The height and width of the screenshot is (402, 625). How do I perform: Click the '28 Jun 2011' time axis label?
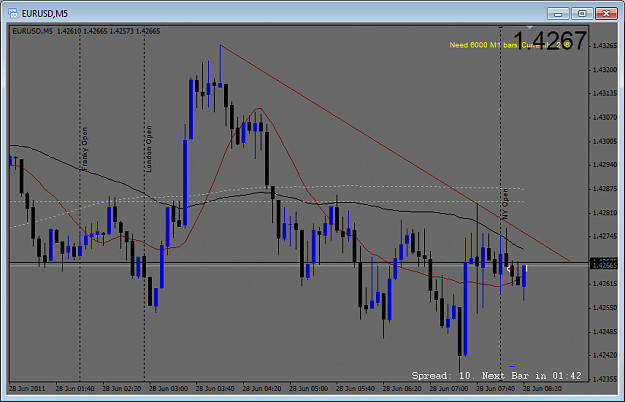pos(27,388)
